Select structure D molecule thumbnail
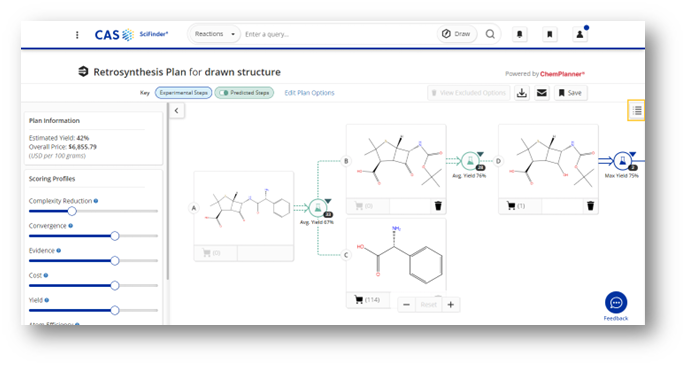The height and width of the screenshot is (367, 687). pos(548,161)
